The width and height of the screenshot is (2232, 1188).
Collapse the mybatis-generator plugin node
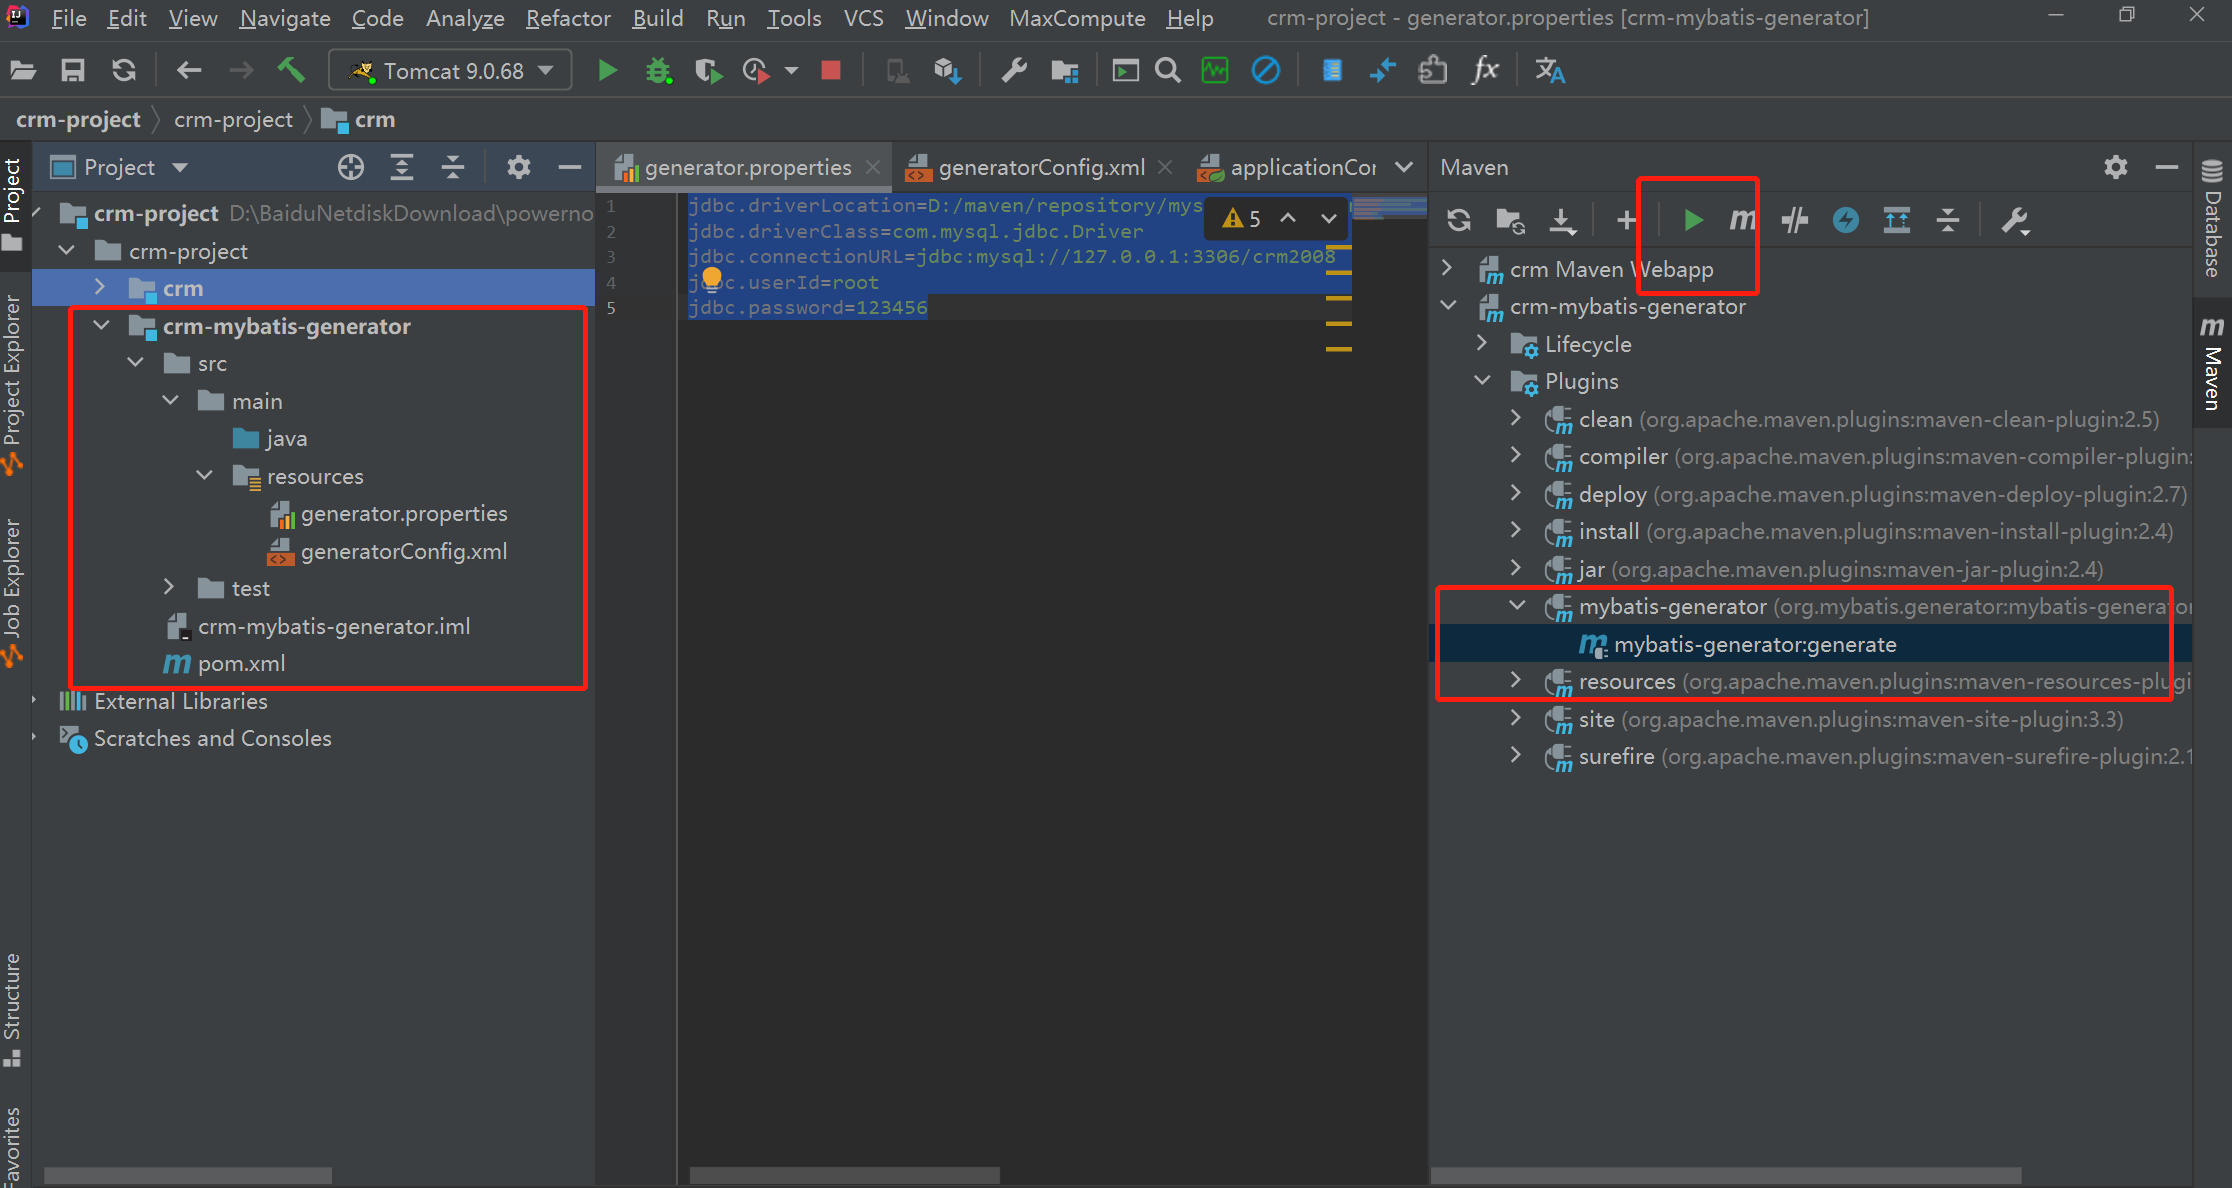1517,606
